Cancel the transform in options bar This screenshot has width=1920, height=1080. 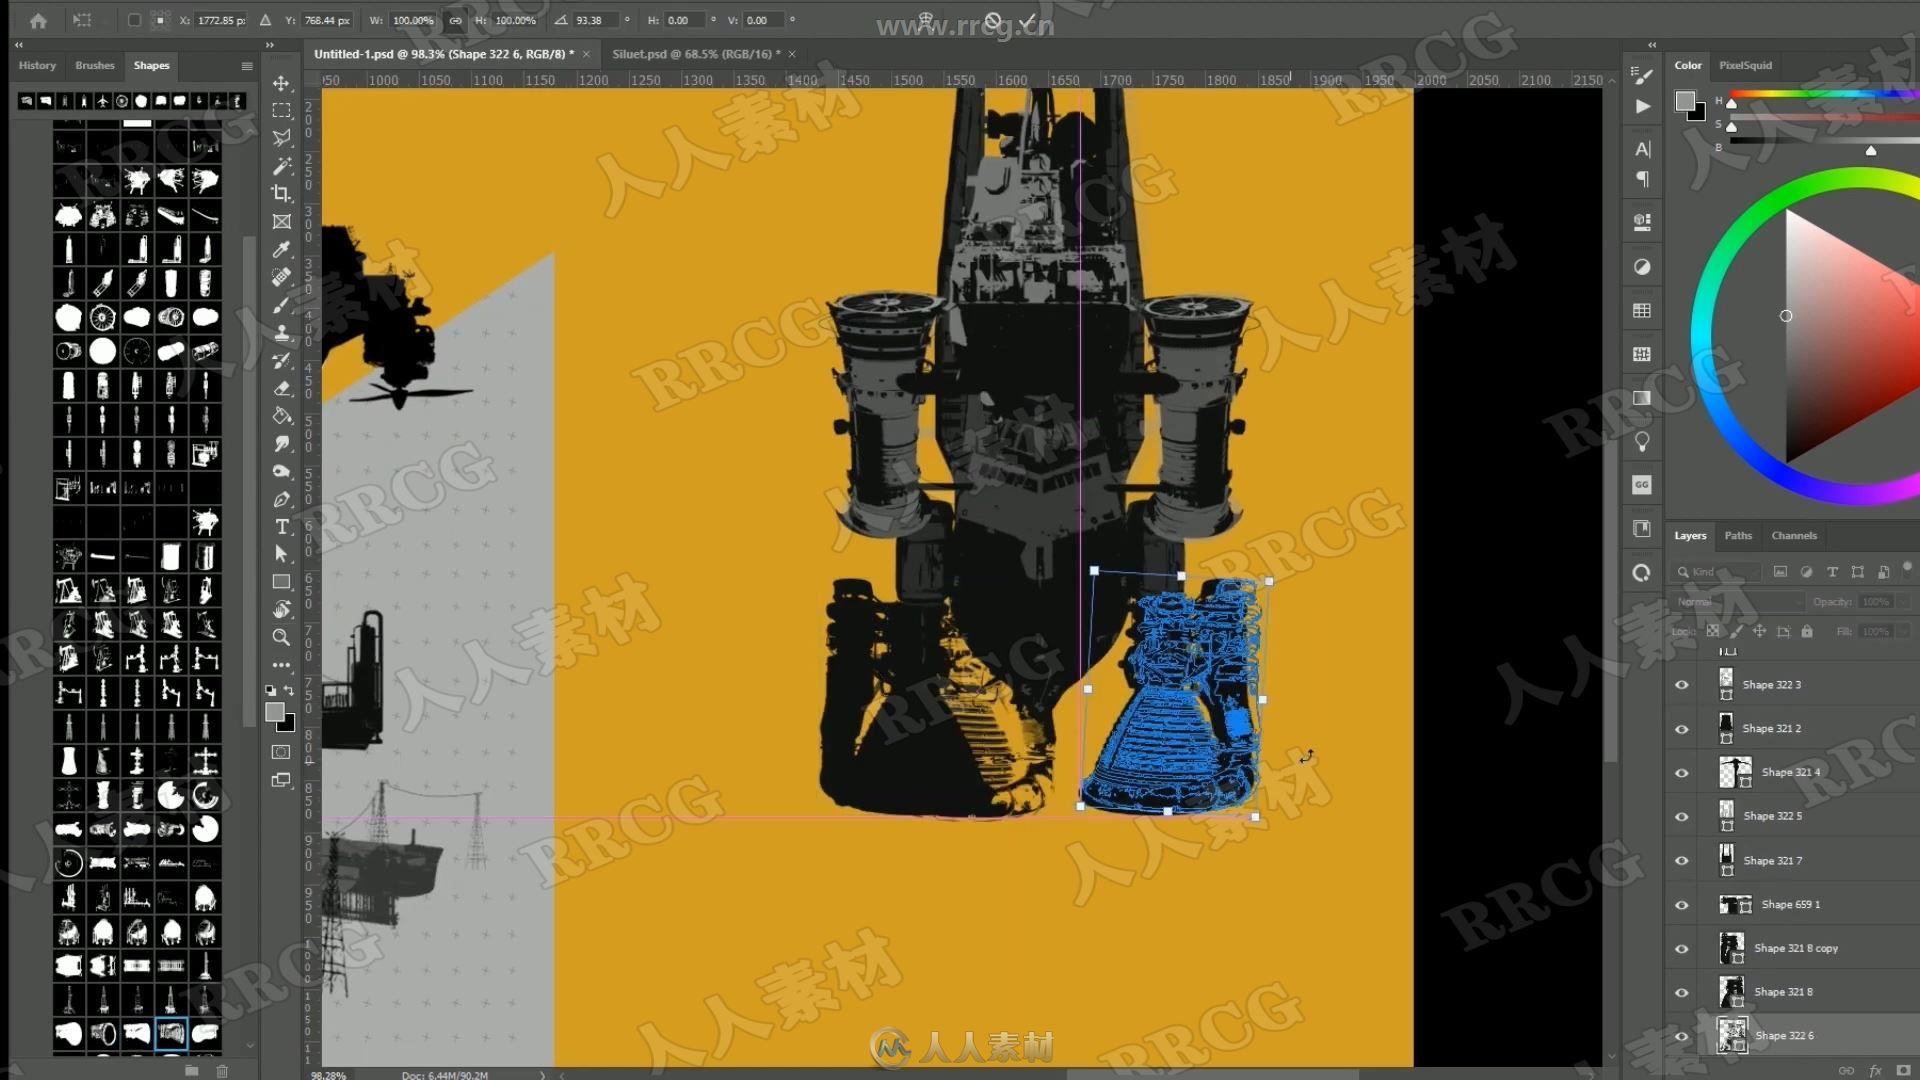click(x=993, y=20)
